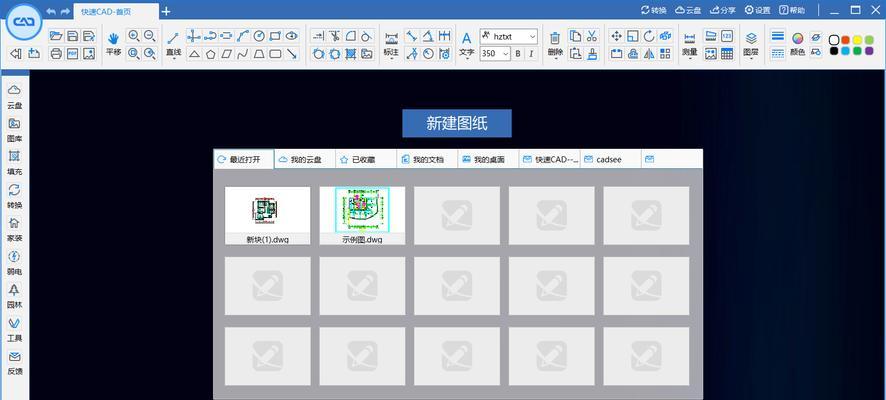Click the Copy icon
Screen dimensions: 886x400
coord(575,36)
